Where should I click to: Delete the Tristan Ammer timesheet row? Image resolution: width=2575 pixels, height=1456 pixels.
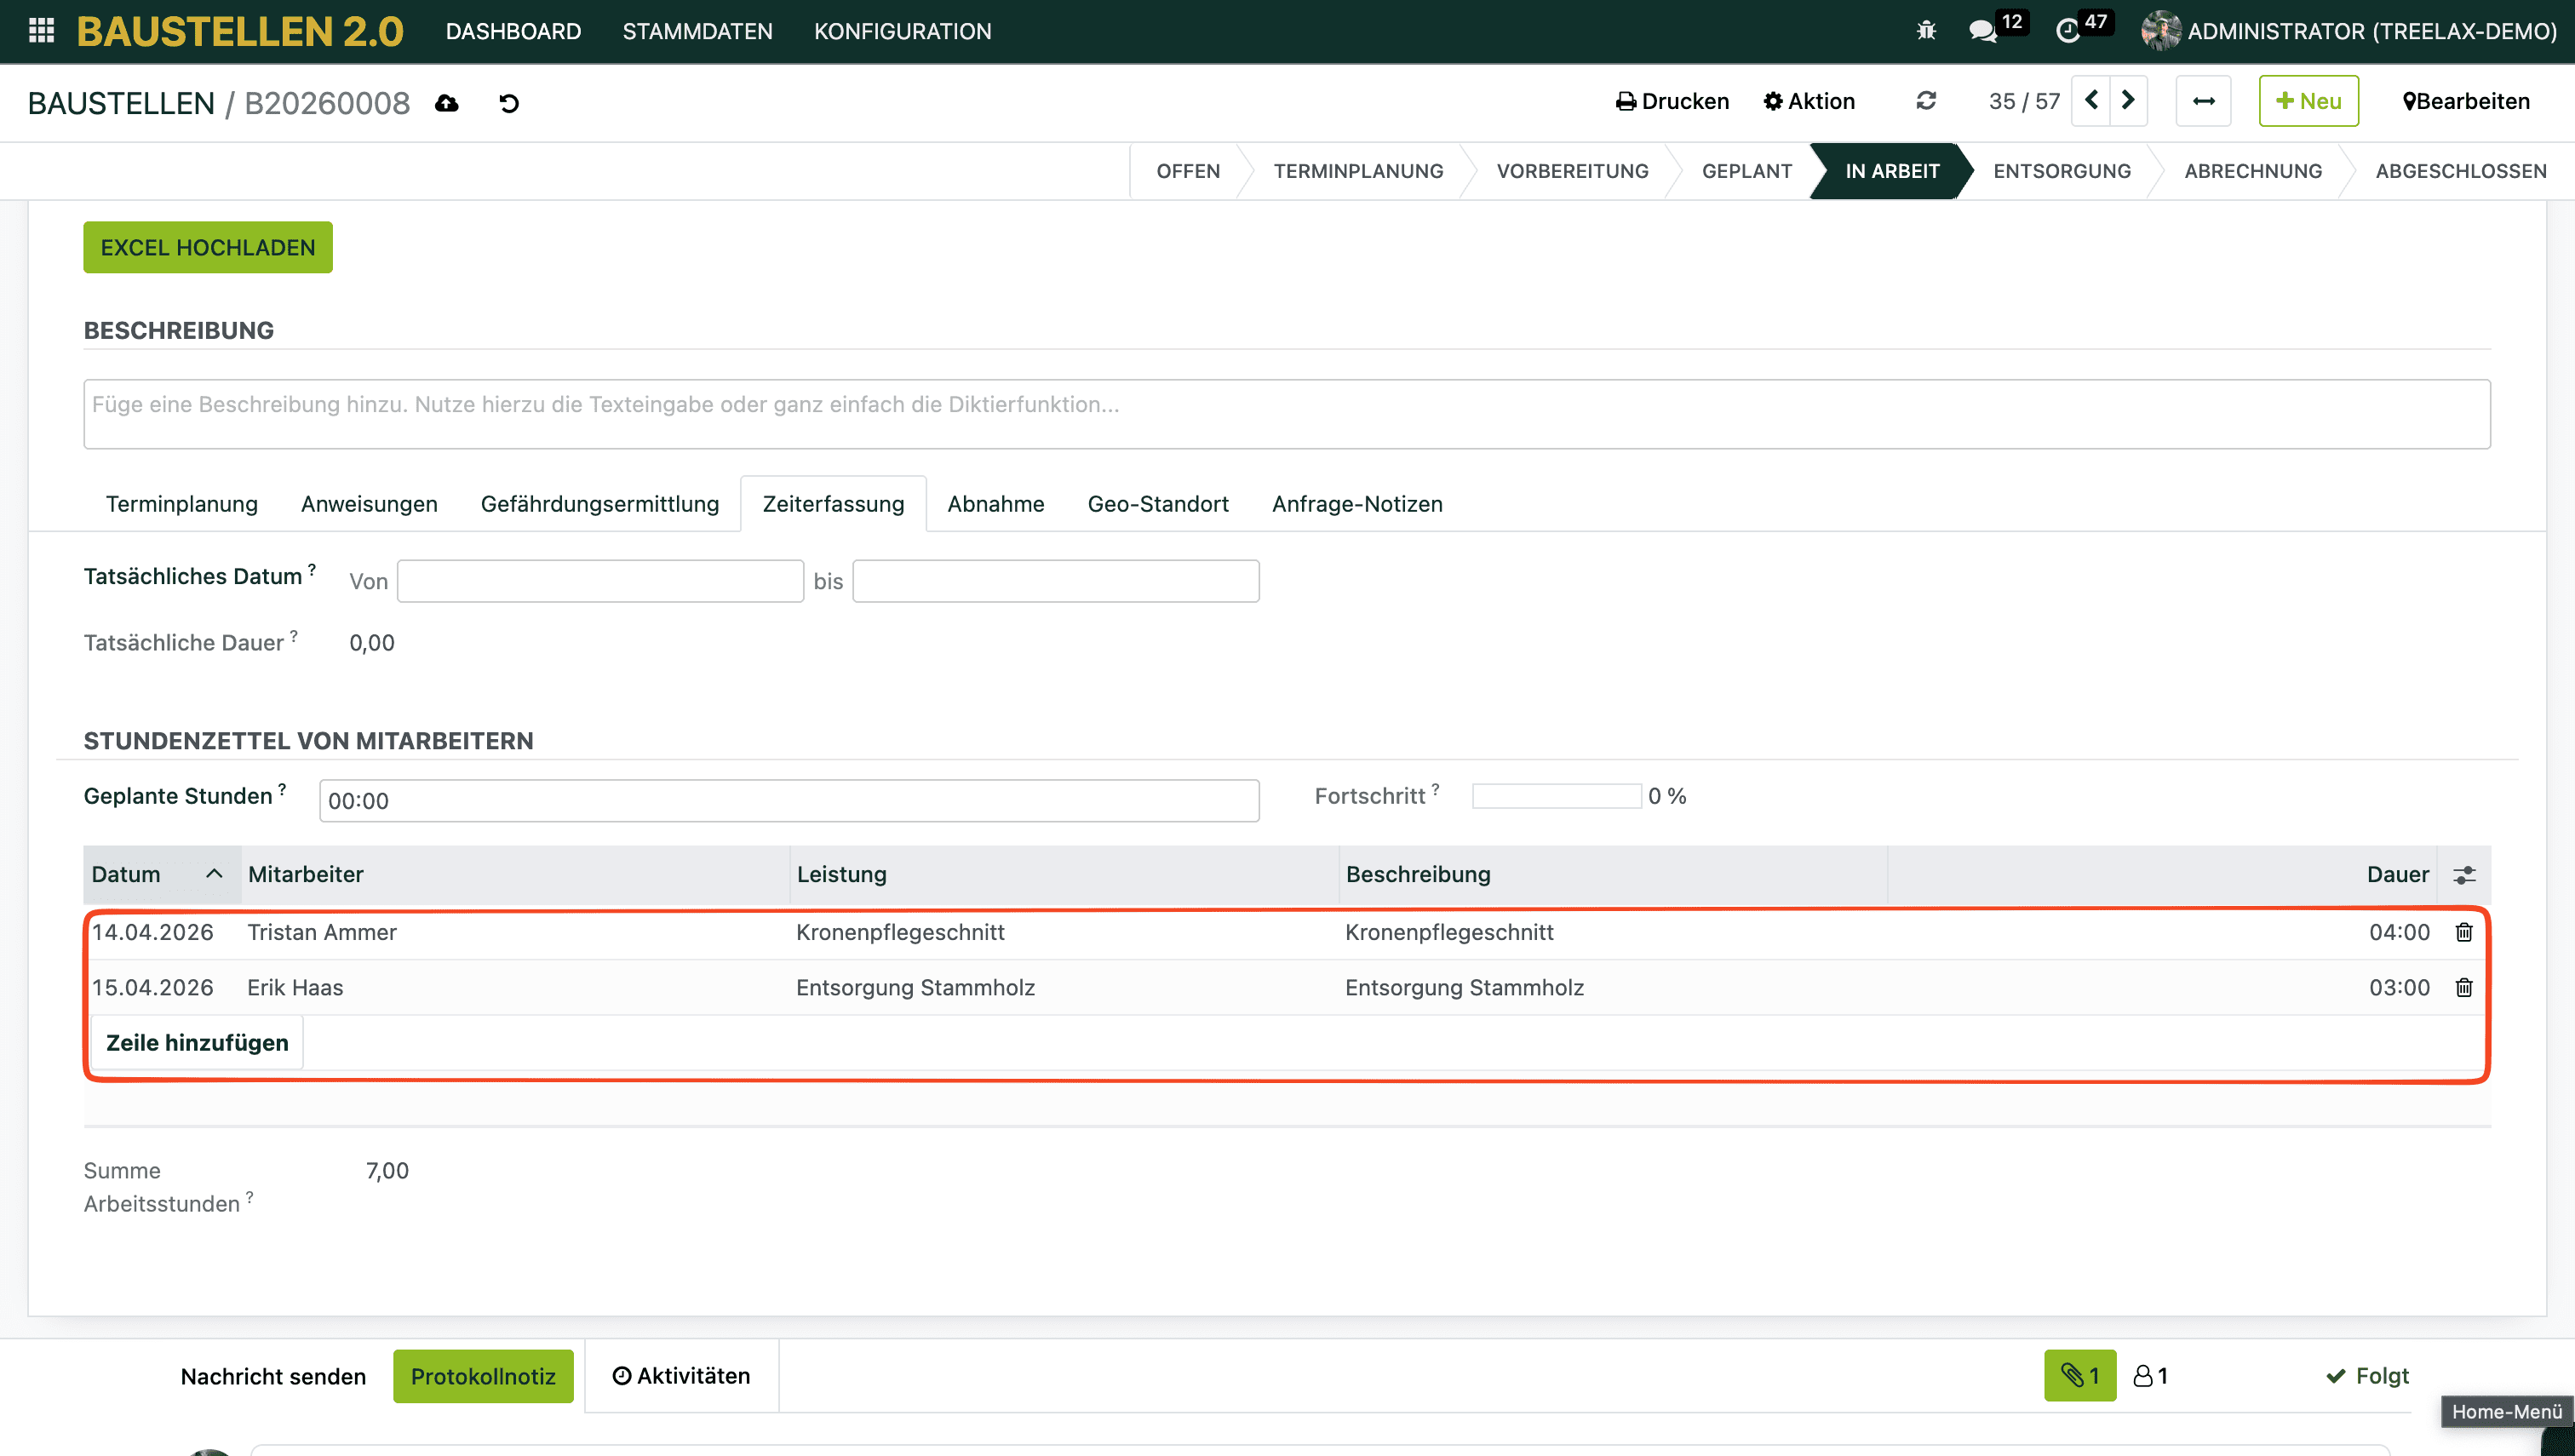pos(2464,932)
